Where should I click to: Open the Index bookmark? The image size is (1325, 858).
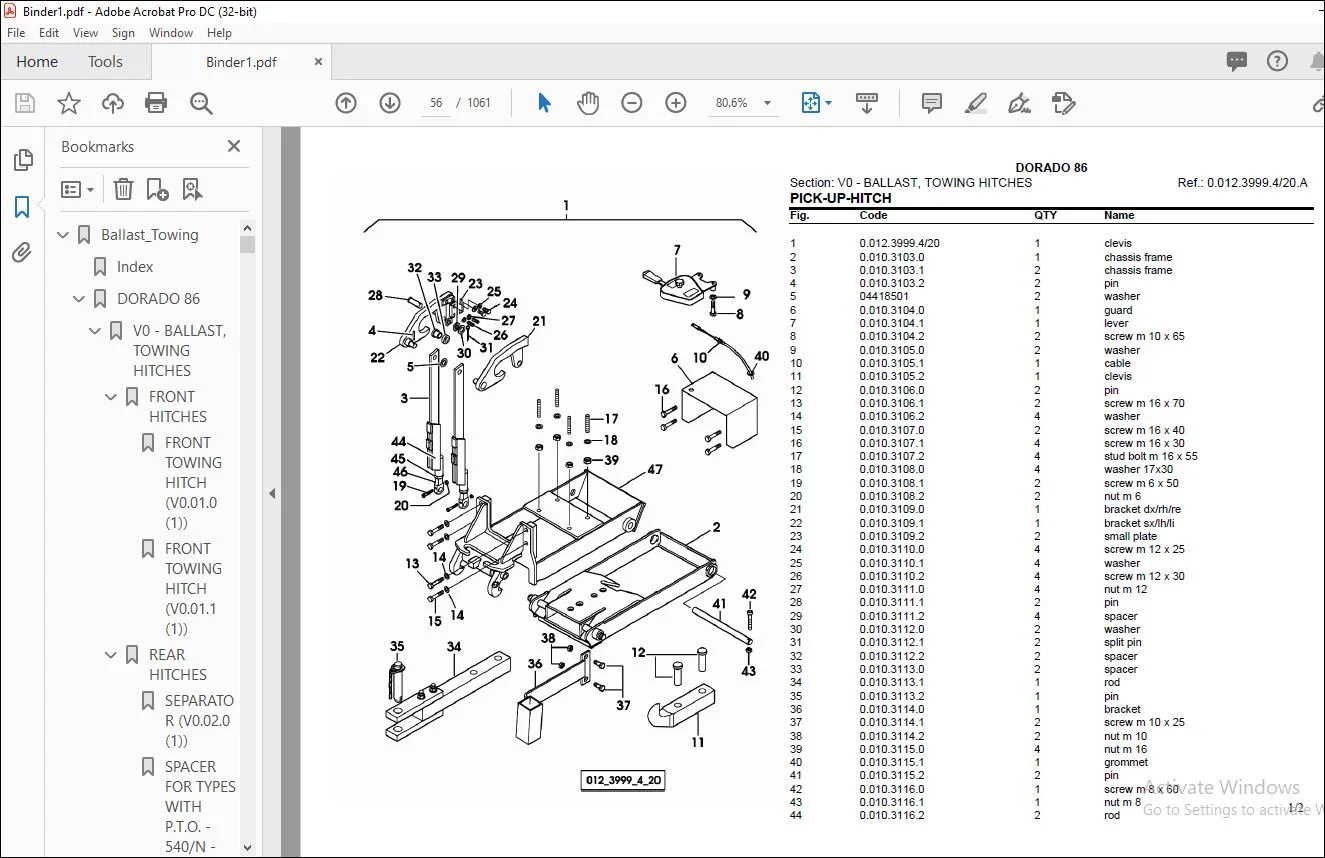pyautogui.click(x=135, y=267)
